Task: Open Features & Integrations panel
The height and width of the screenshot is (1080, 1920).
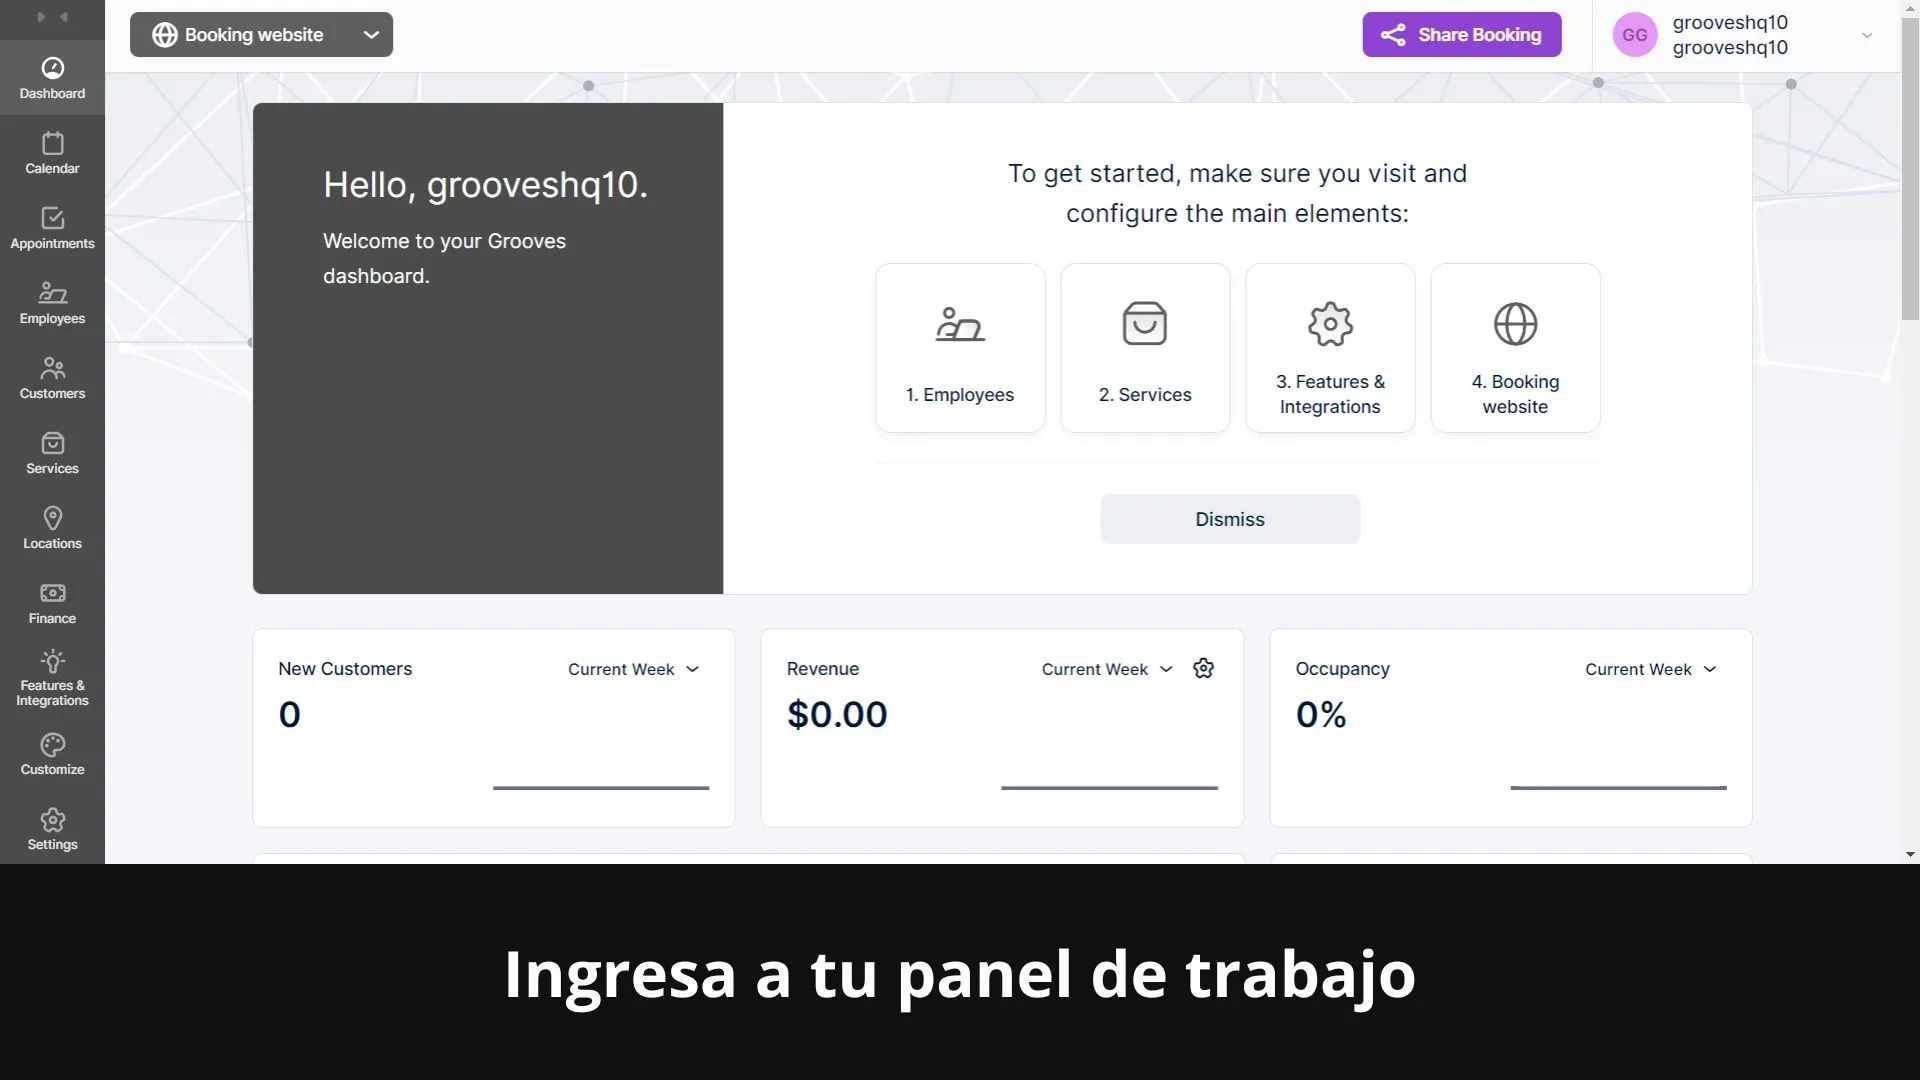Action: pyautogui.click(x=51, y=678)
